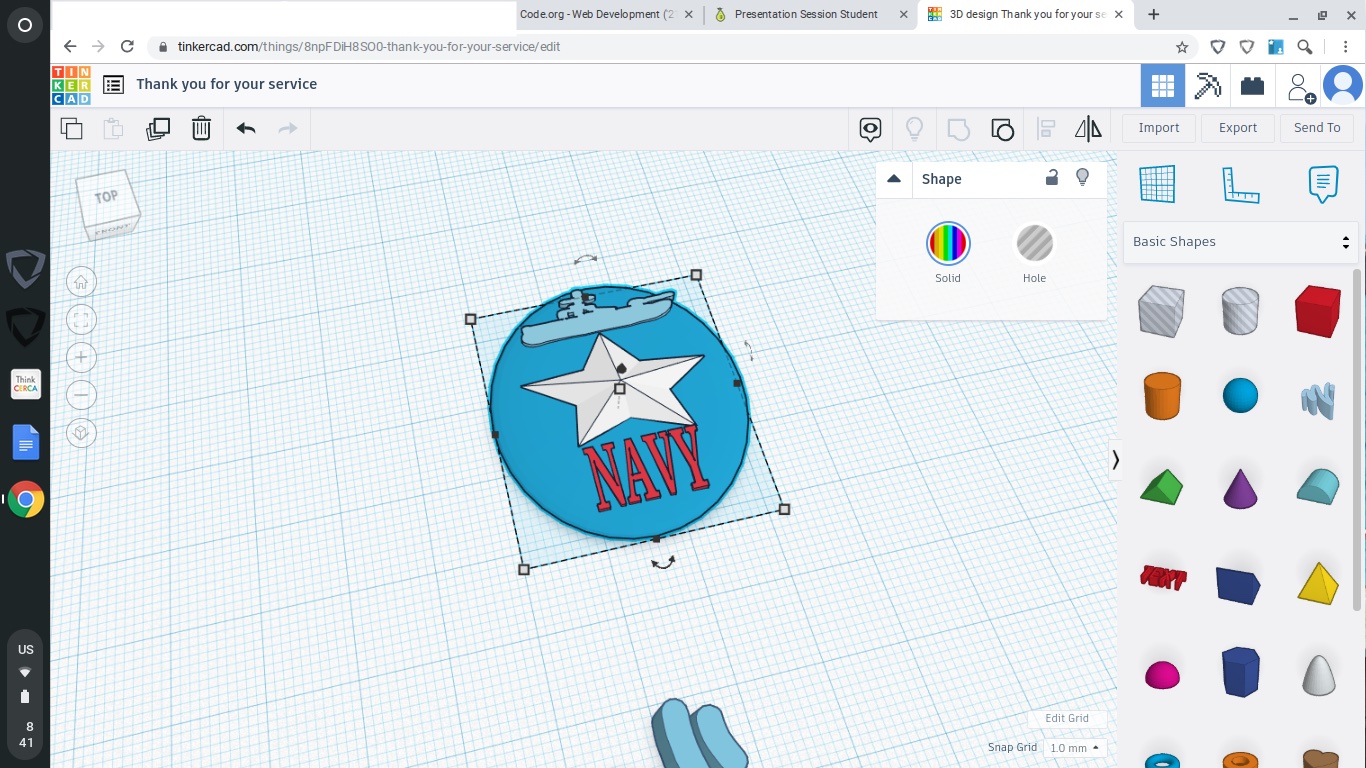Click the TOP face of the view cube
This screenshot has width=1366, height=768.
106,197
